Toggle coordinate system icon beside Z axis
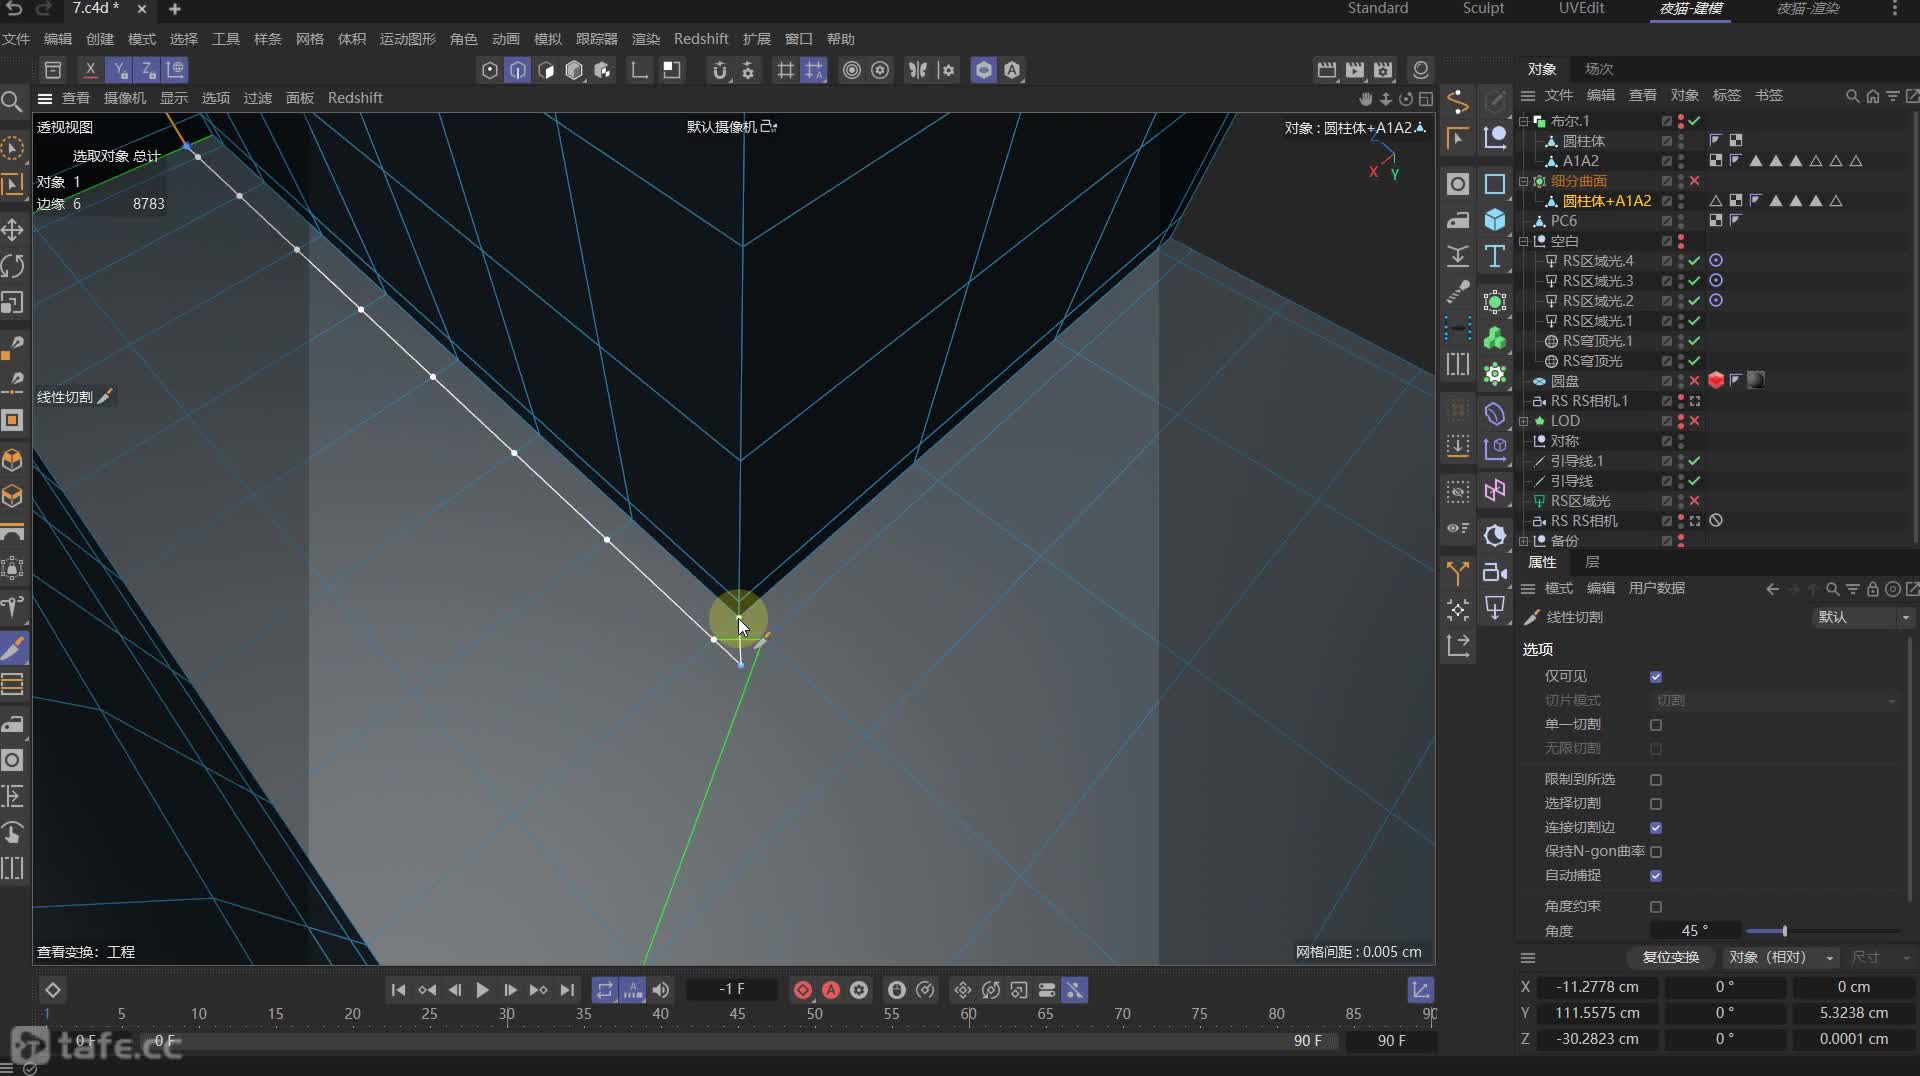1920x1076 pixels. click(175, 70)
